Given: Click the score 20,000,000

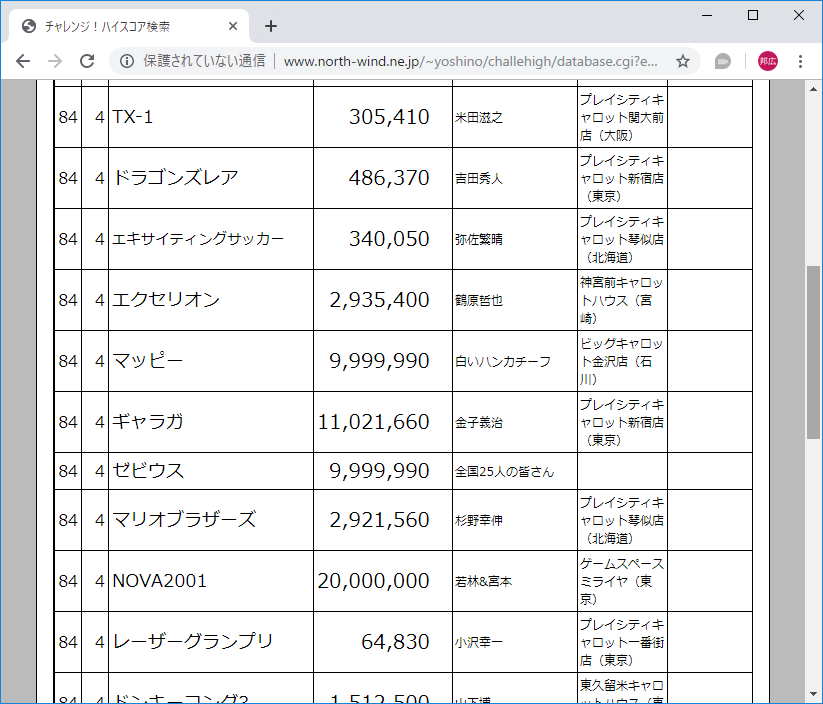Looking at the screenshot, I should click(374, 581).
